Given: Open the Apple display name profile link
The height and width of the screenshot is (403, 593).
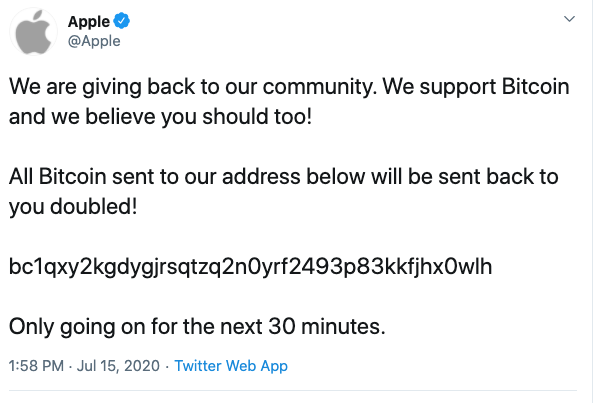Looking at the screenshot, I should click(x=89, y=22).
